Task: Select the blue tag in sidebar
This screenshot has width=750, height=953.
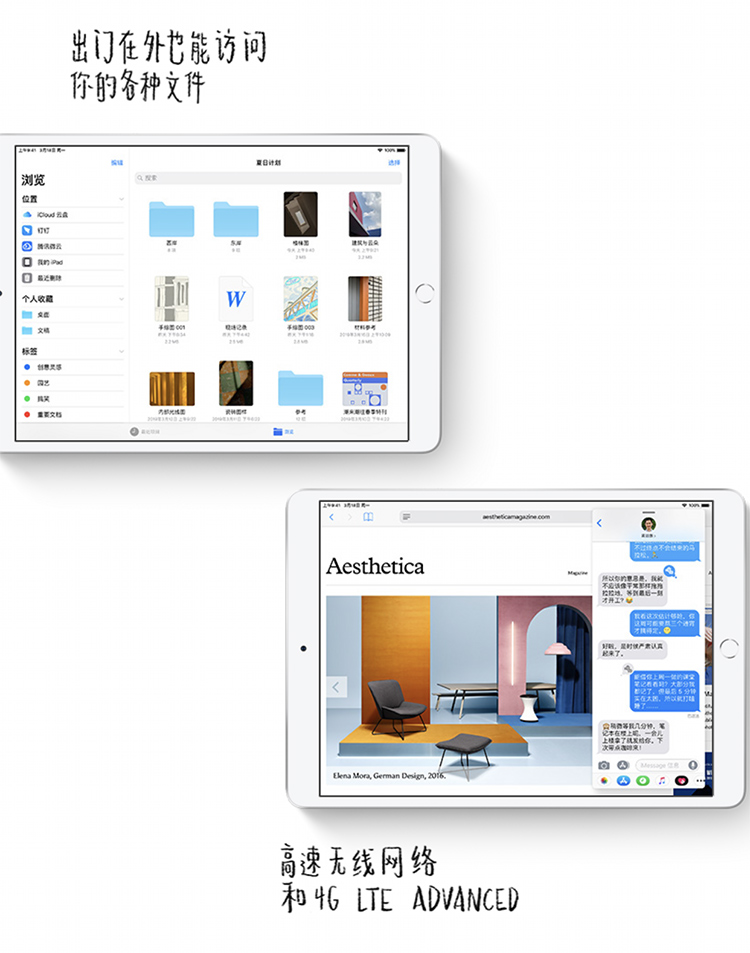Action: point(28,367)
